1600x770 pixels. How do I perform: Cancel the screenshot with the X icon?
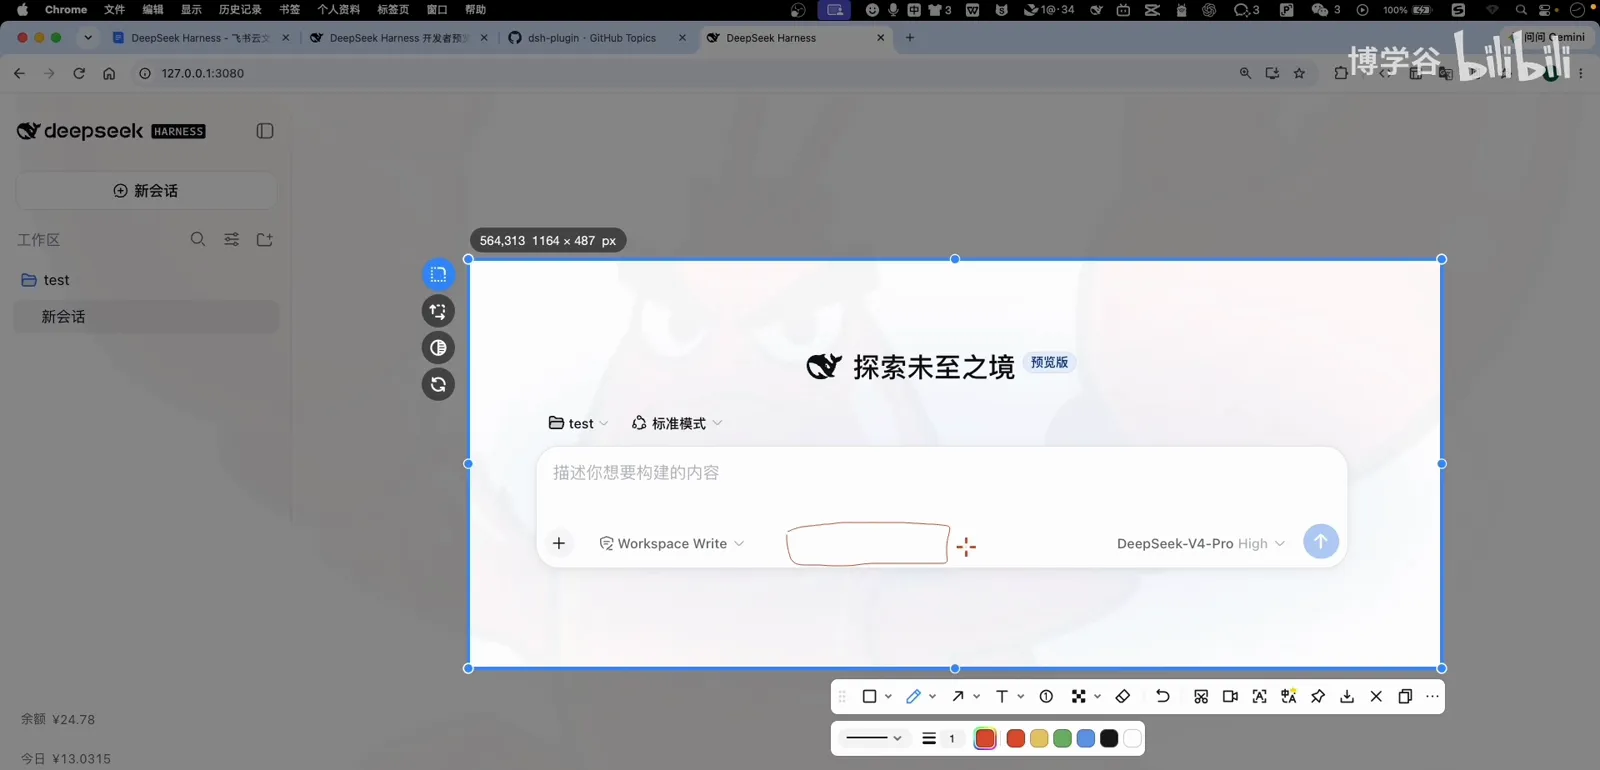coord(1376,696)
